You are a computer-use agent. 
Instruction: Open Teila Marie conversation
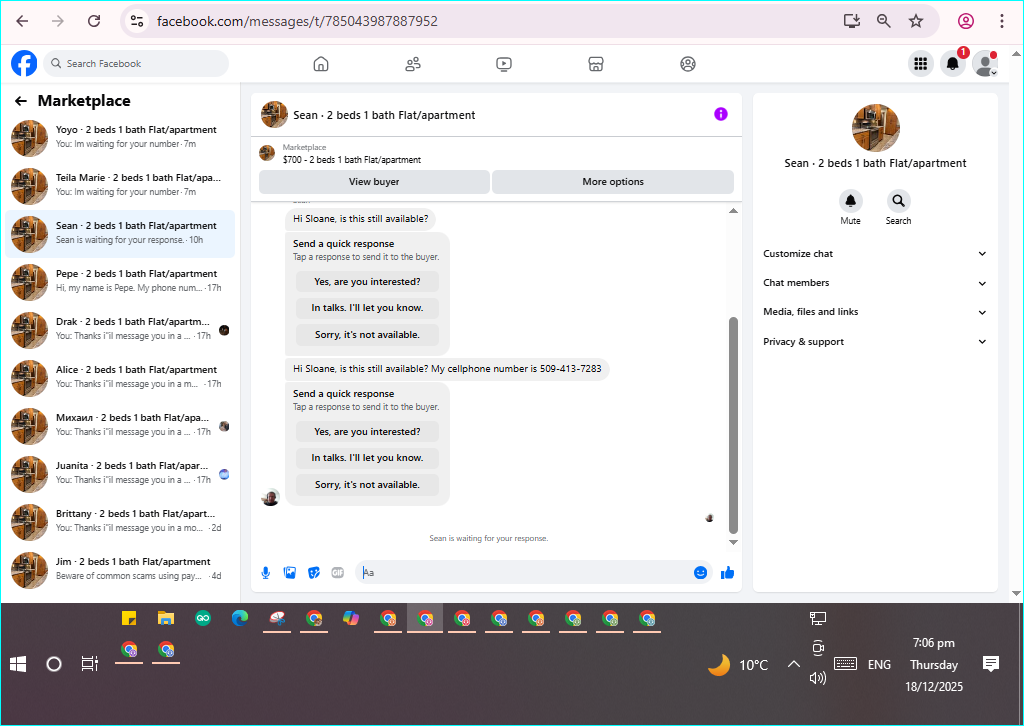point(120,185)
